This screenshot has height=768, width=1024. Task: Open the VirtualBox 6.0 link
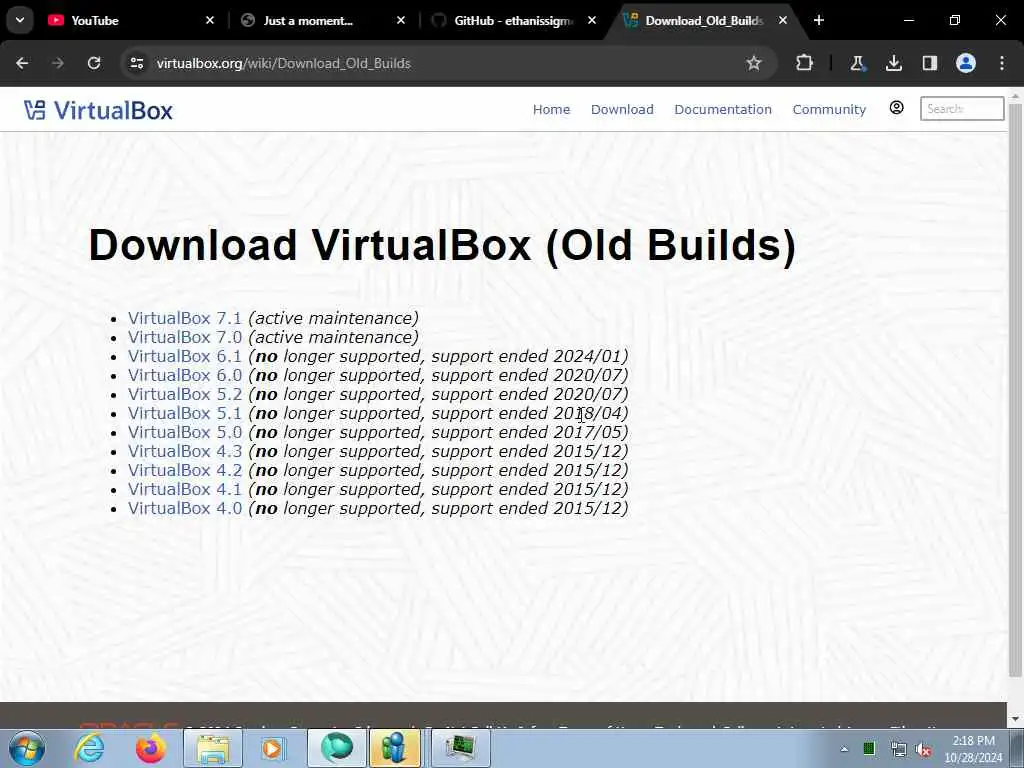[x=185, y=375]
